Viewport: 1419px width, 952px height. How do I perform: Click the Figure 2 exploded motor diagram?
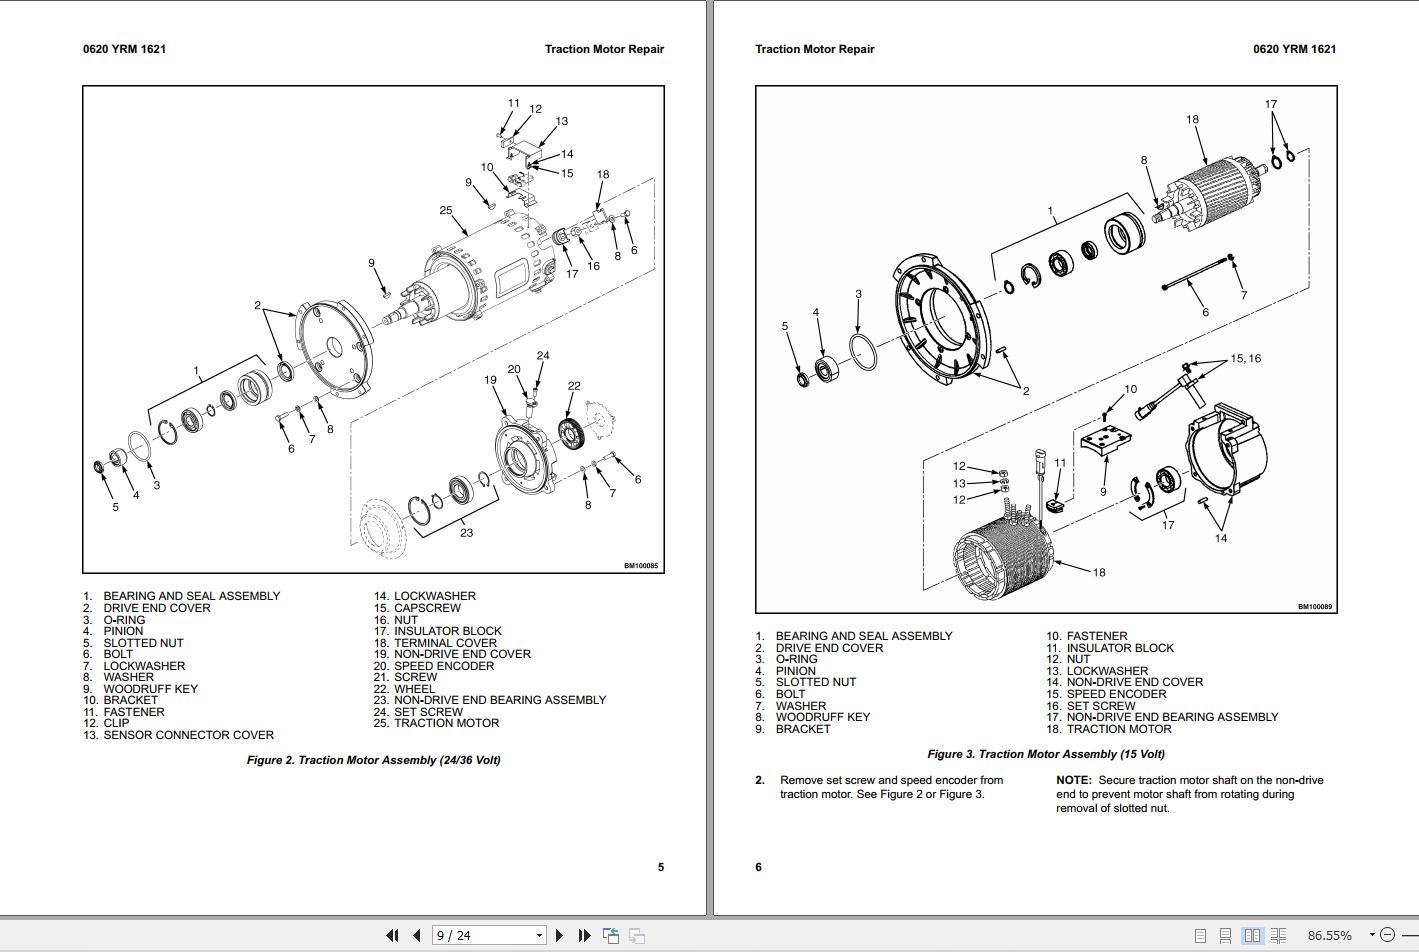(x=373, y=329)
